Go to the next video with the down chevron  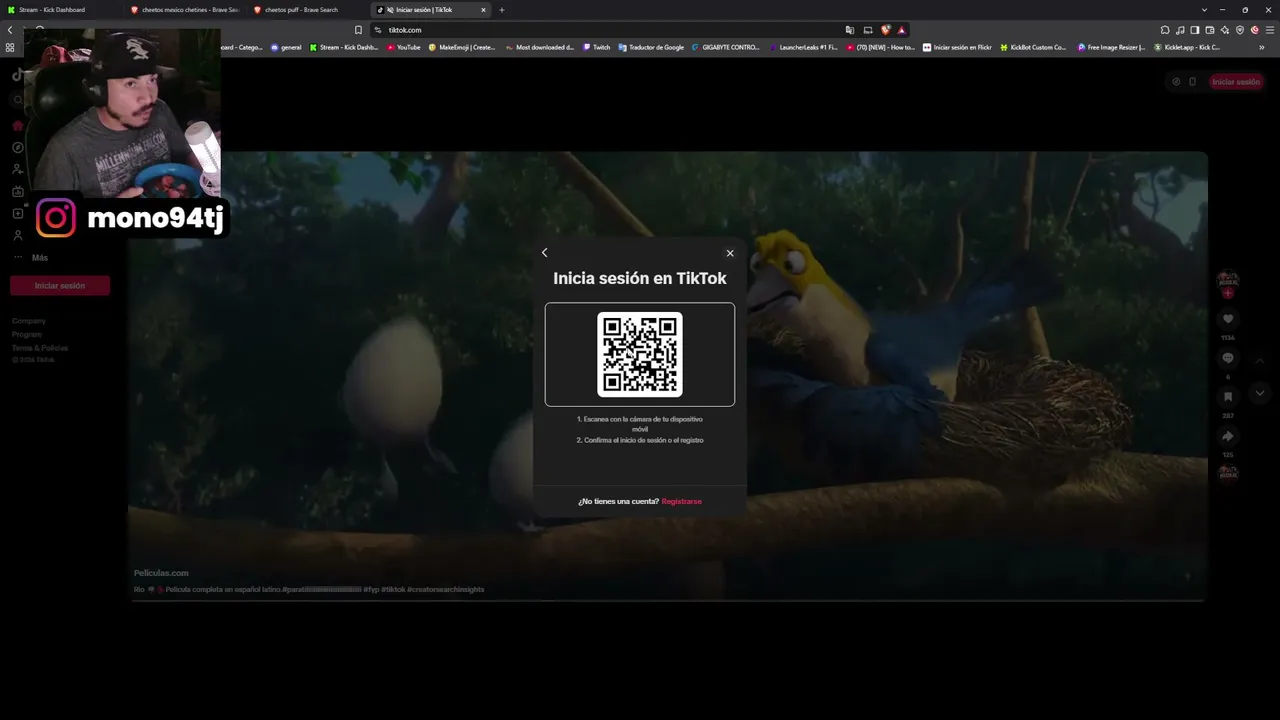point(1260,393)
